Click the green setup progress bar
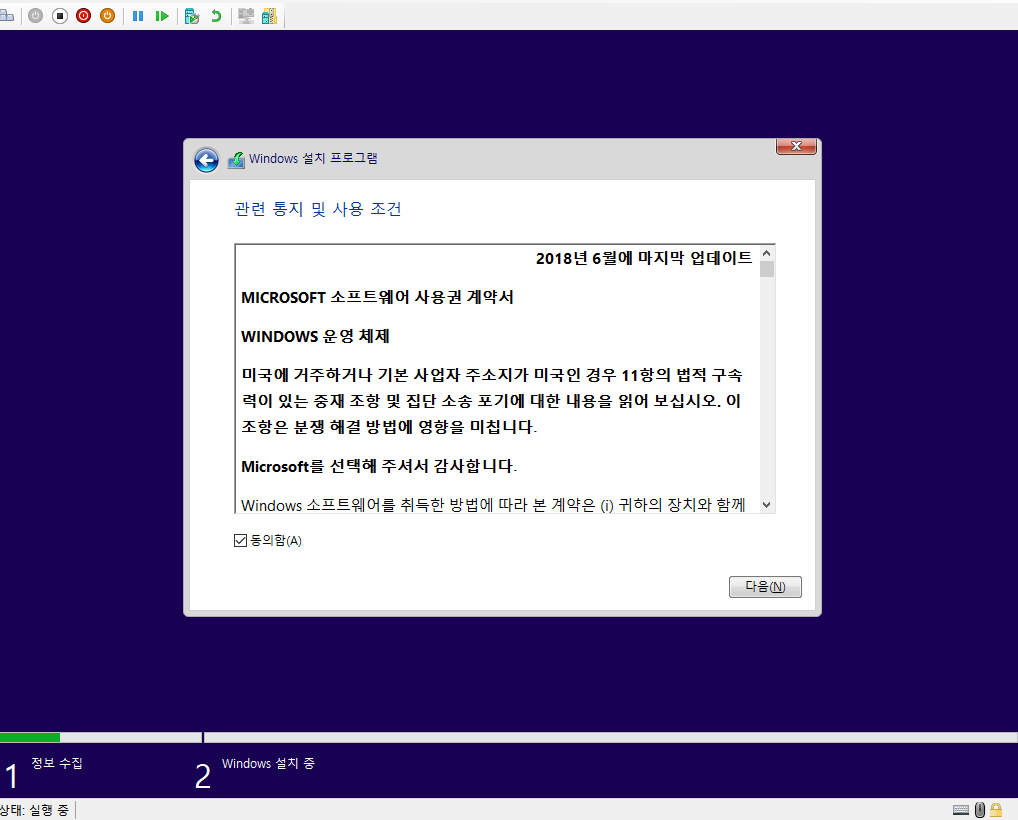The height and width of the screenshot is (820, 1018). pos(30,738)
